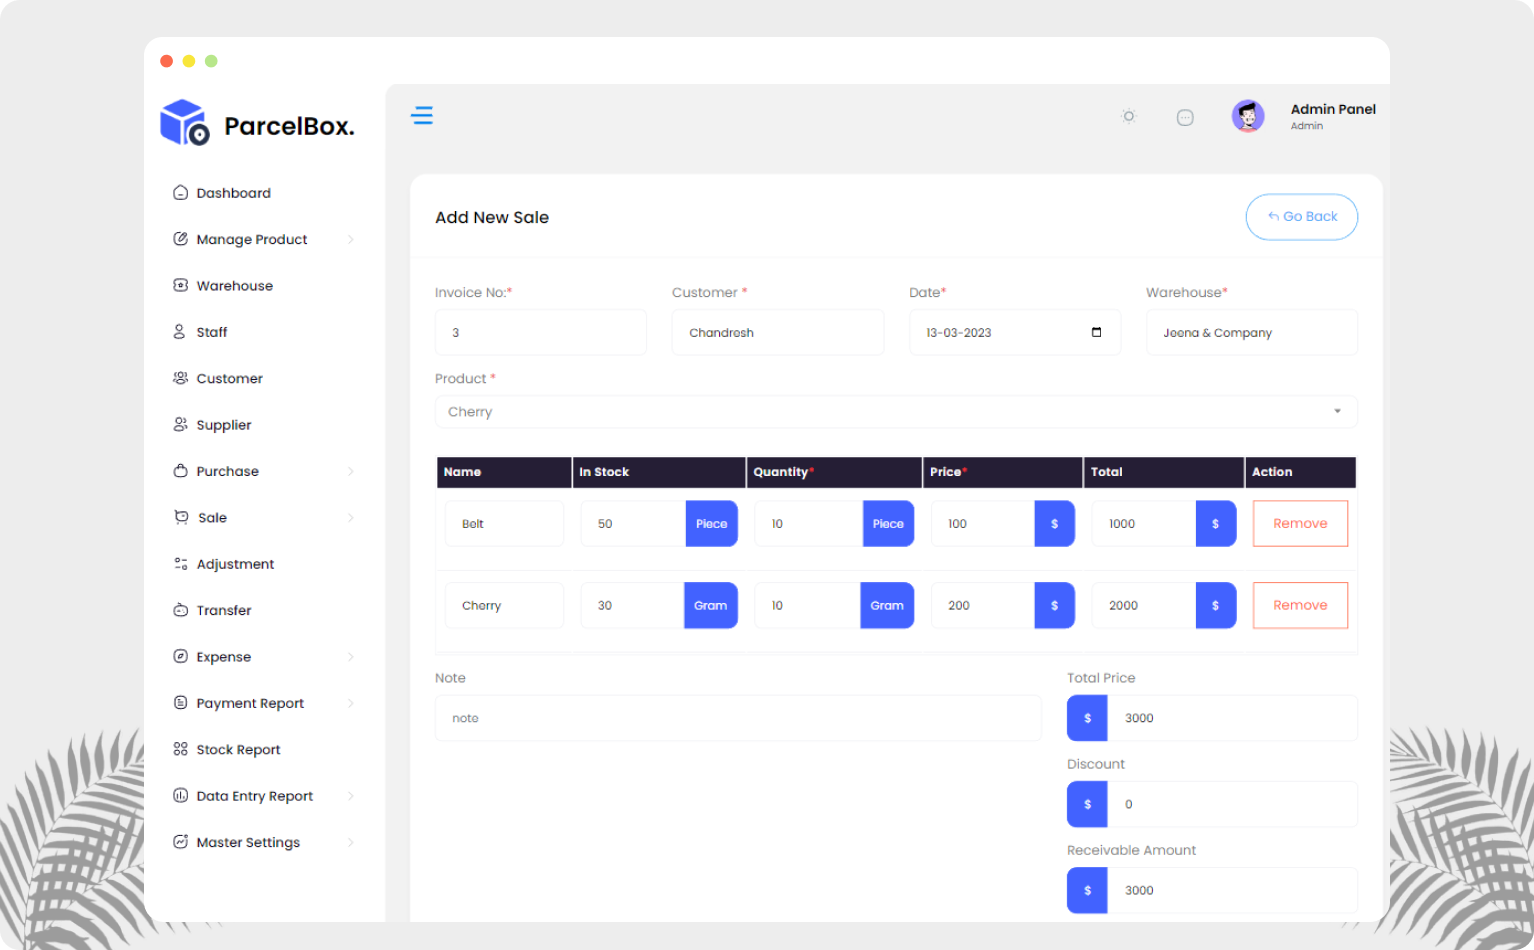Select the Dashboard sidebar icon
This screenshot has height=950, width=1534.
[180, 192]
